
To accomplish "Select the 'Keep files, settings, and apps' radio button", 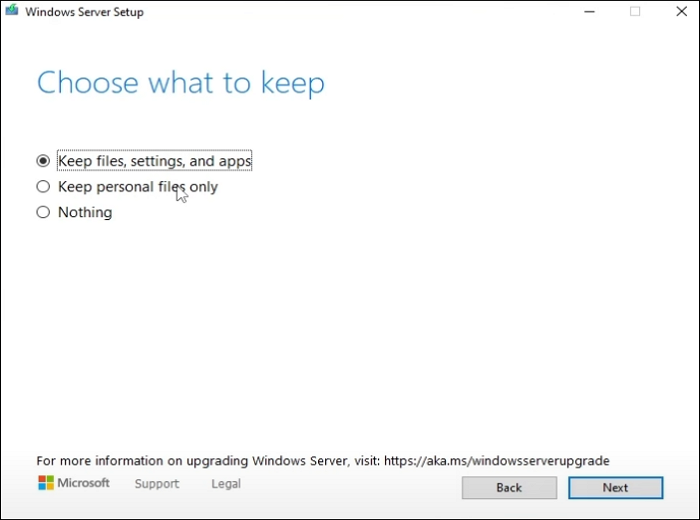I will coord(43,160).
